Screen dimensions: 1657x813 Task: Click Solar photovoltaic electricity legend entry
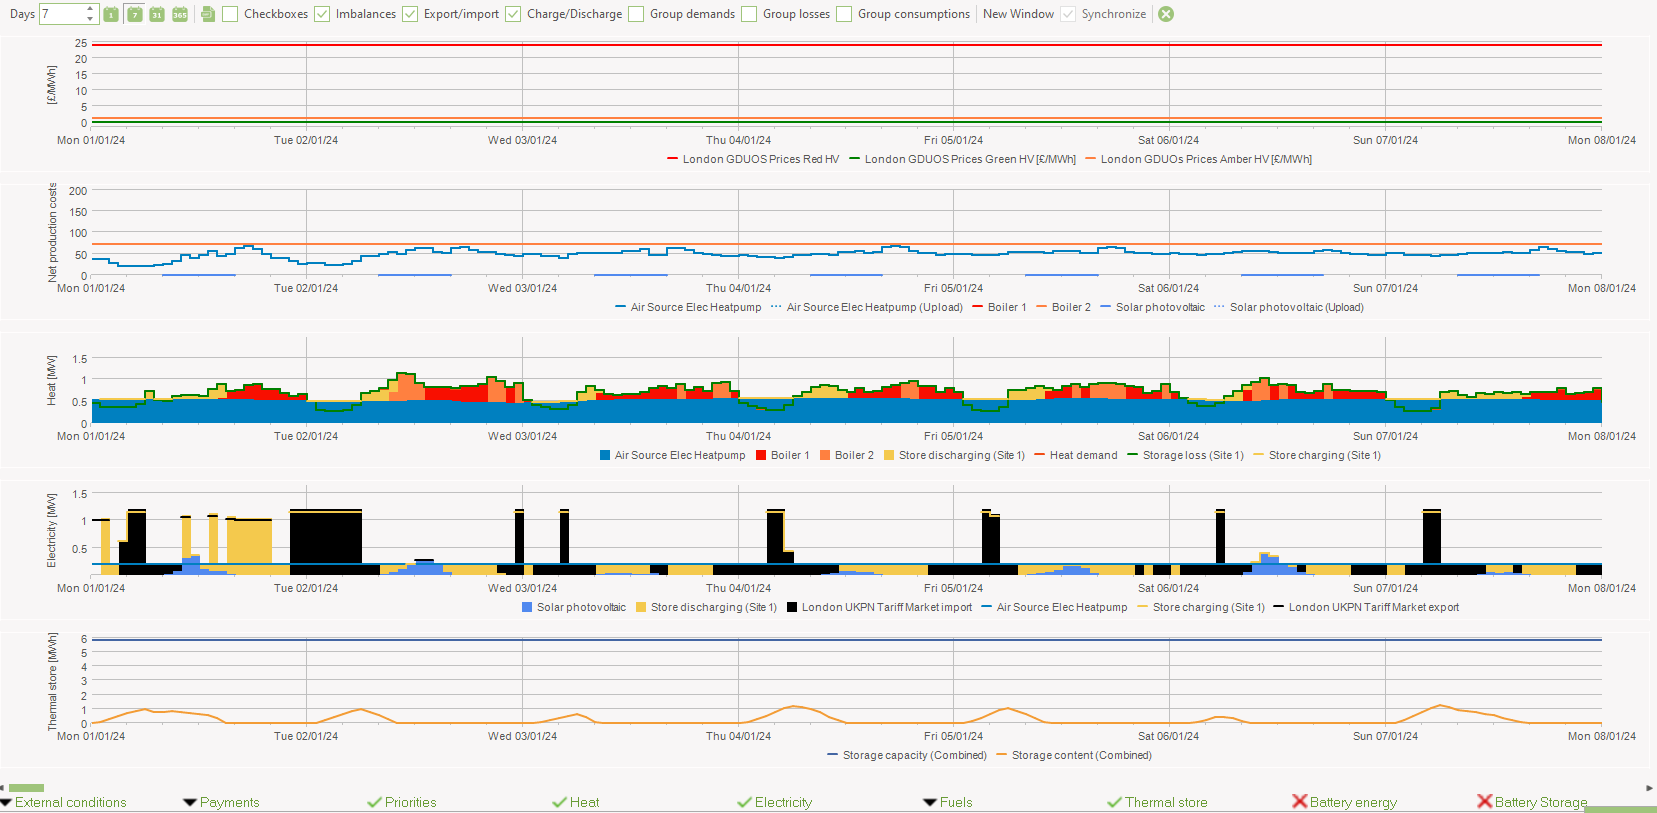(574, 607)
